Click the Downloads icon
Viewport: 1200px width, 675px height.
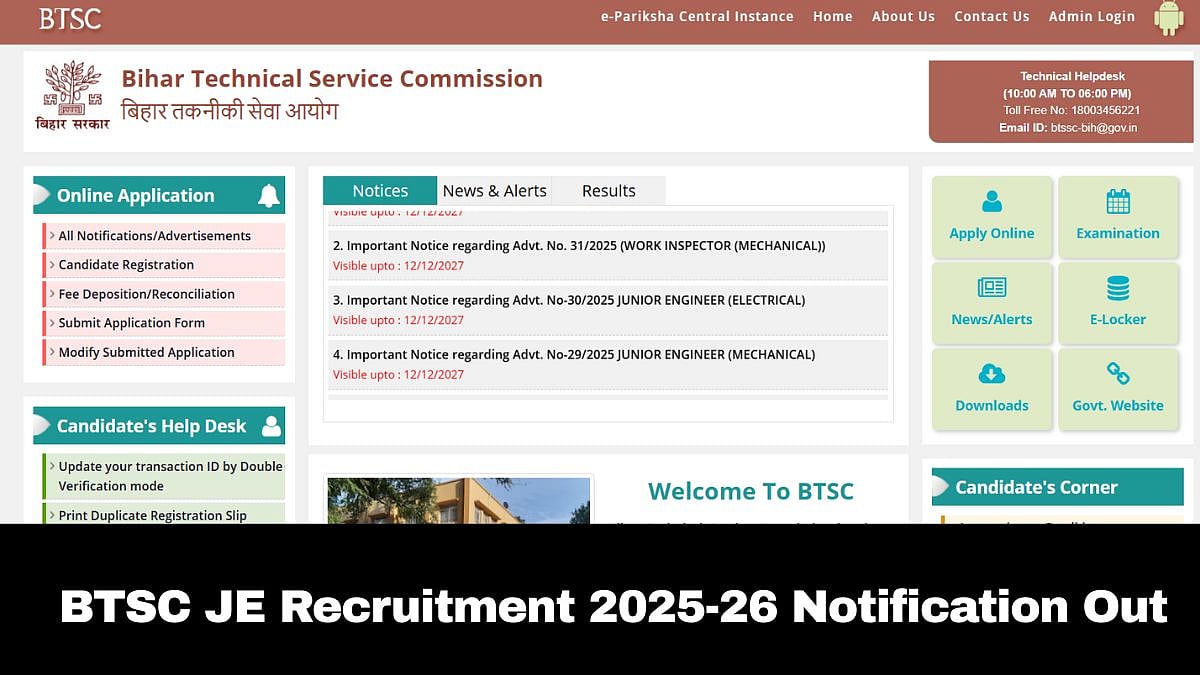click(991, 375)
